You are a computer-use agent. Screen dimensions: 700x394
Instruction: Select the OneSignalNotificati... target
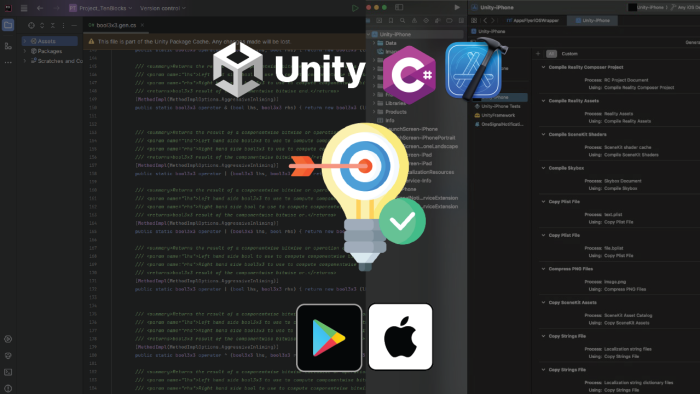[499, 124]
